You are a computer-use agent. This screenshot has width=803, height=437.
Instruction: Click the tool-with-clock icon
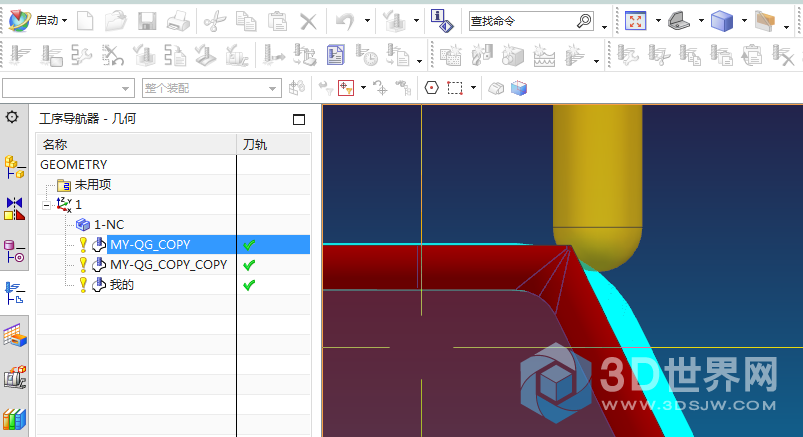tap(366, 55)
